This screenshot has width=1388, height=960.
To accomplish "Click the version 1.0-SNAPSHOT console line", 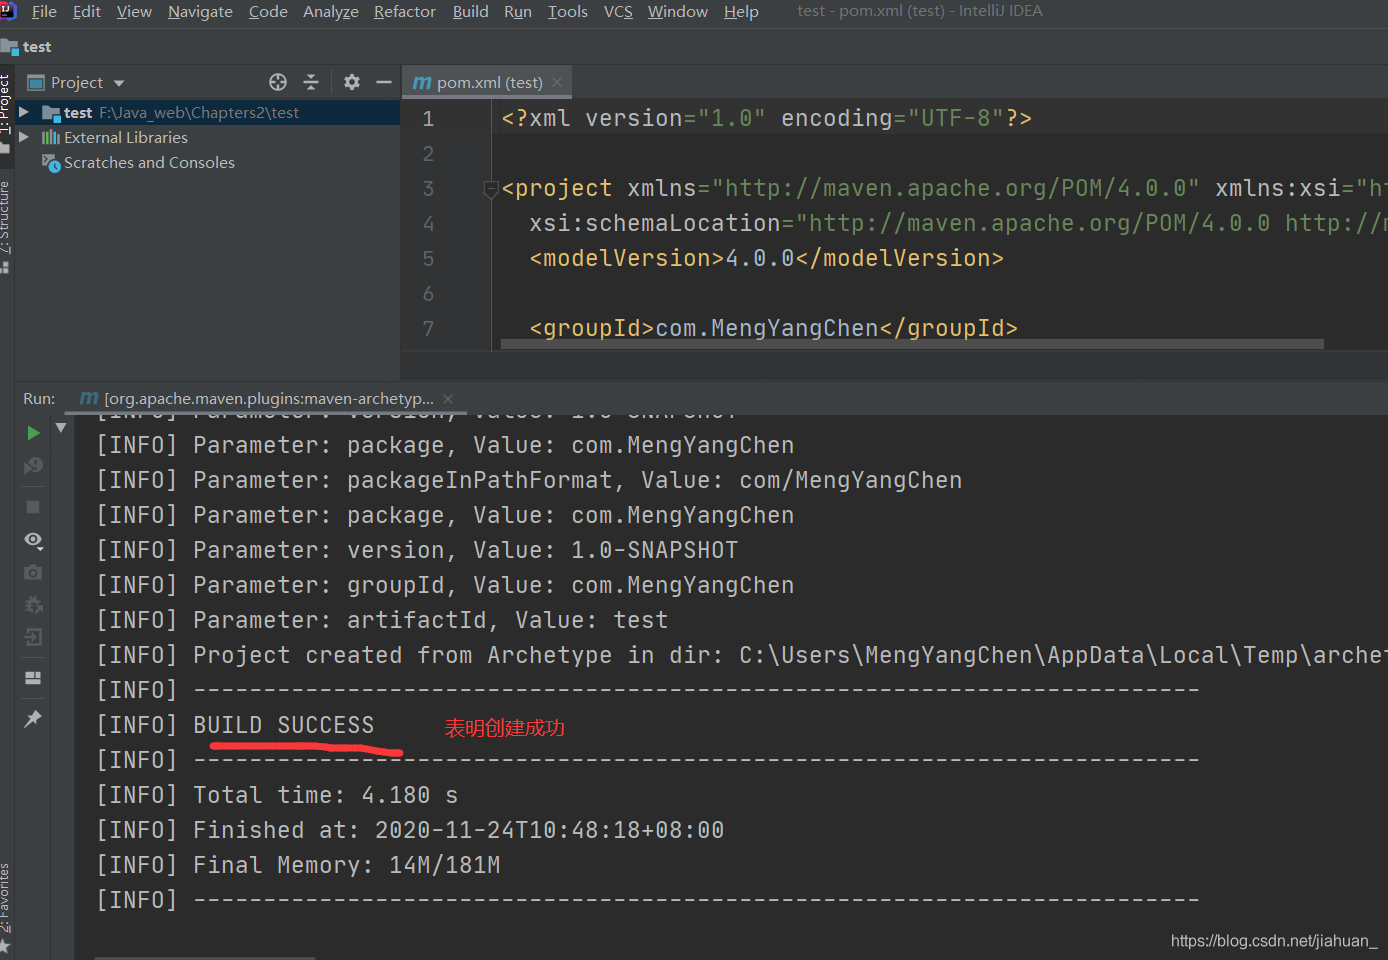I will point(417,550).
